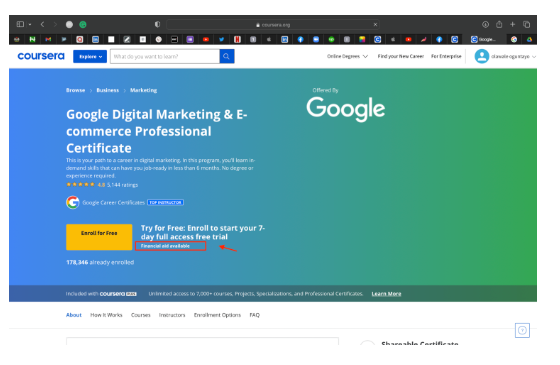Viewport: 560px width, 365px height.
Task: Open the Financial aid available link
Action: pos(165,246)
